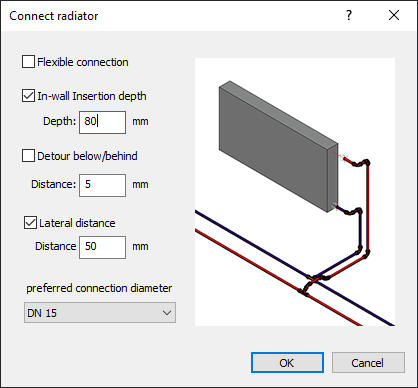Click the radiator connection preview image
Image resolution: width=418 pixels, height=388 pixels.
(x=295, y=192)
